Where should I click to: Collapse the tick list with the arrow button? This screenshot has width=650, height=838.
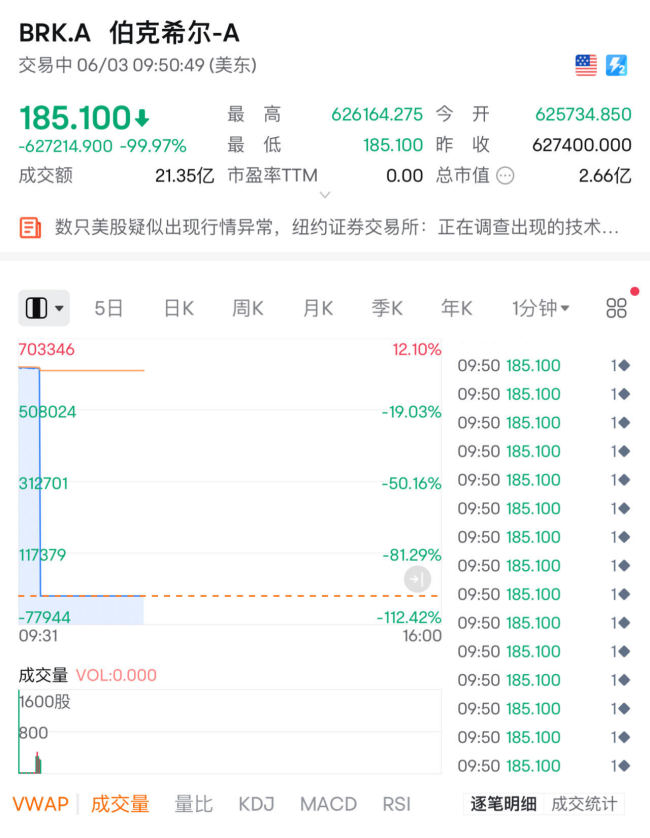pos(417,579)
